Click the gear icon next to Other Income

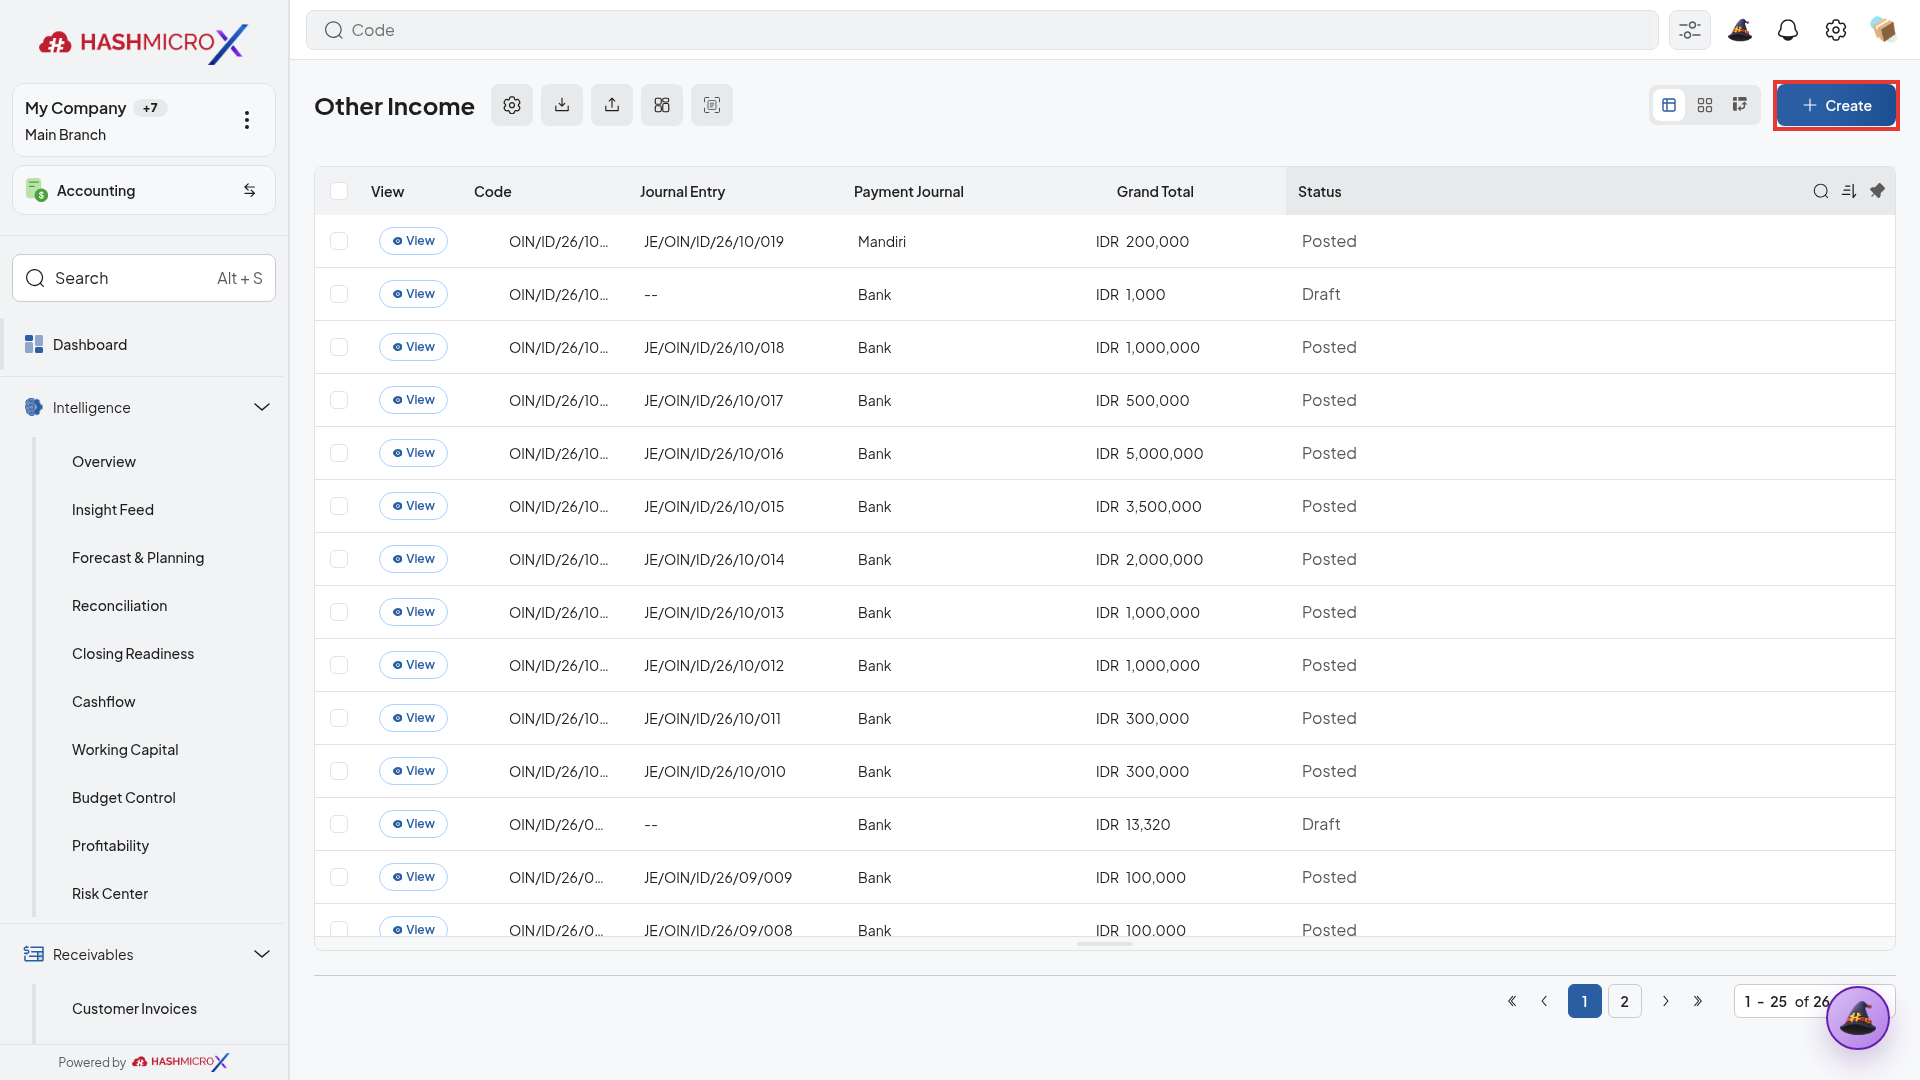pyautogui.click(x=512, y=105)
